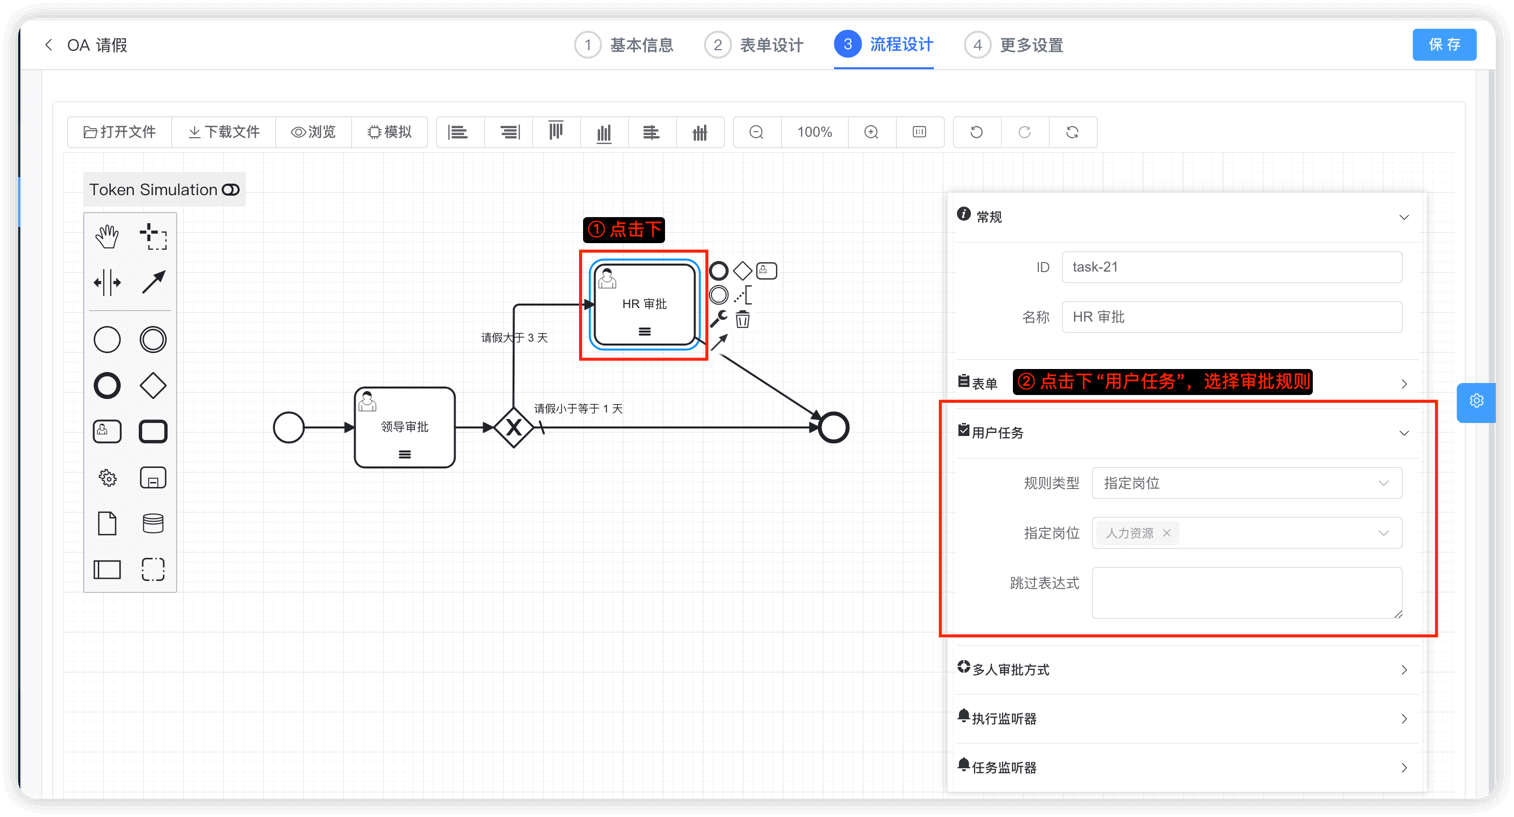Remove the 人力资源 tag
1514x817 pixels.
(1167, 533)
